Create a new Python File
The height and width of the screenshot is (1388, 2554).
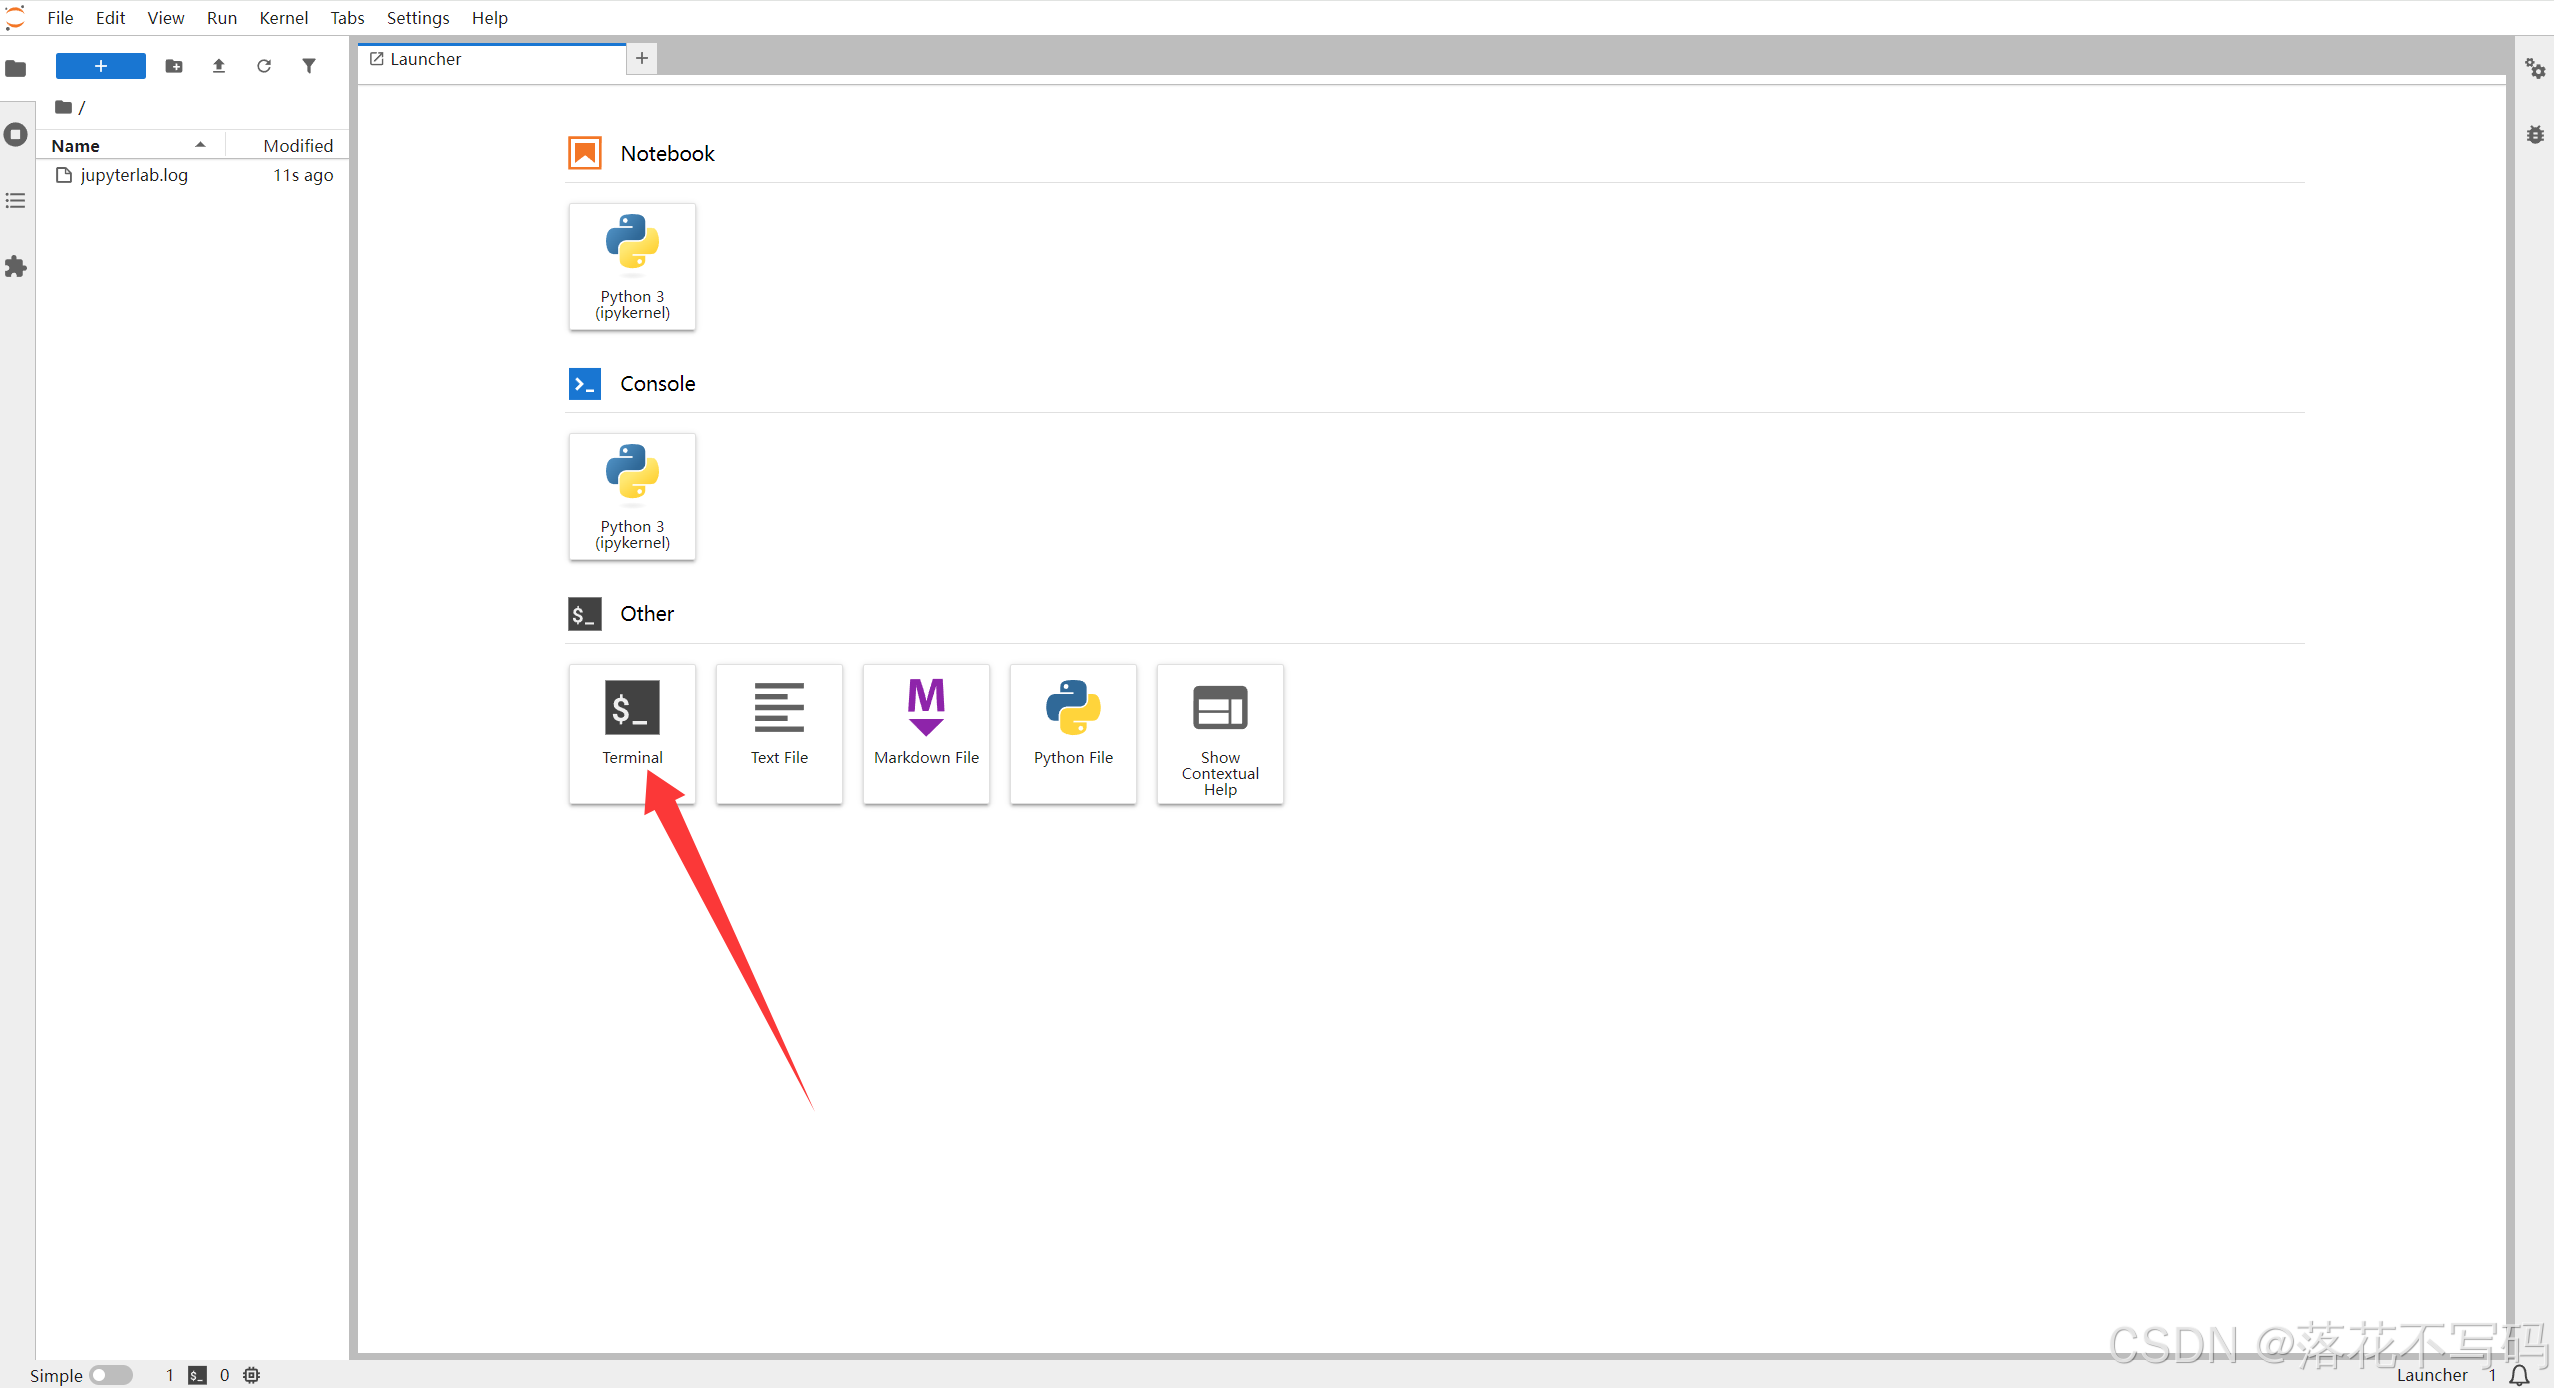(x=1073, y=732)
